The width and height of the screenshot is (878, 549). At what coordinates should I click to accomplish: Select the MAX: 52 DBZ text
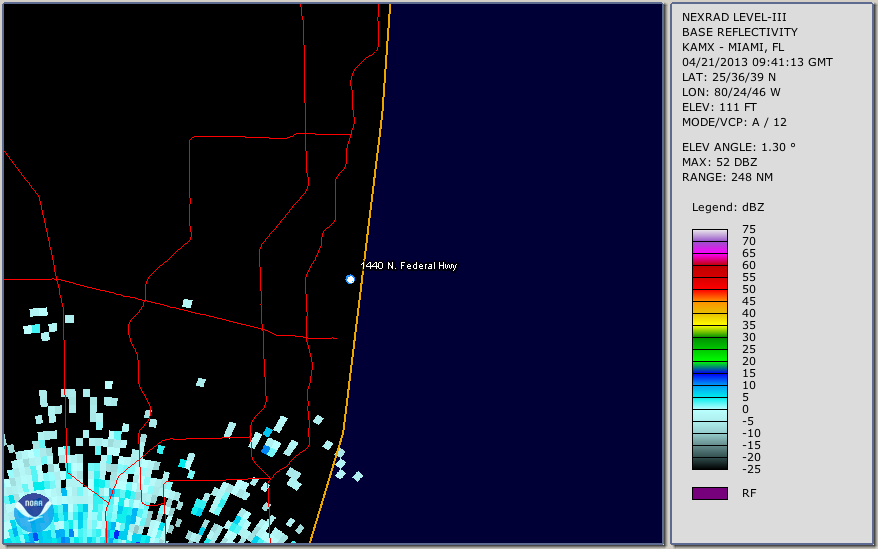click(720, 162)
